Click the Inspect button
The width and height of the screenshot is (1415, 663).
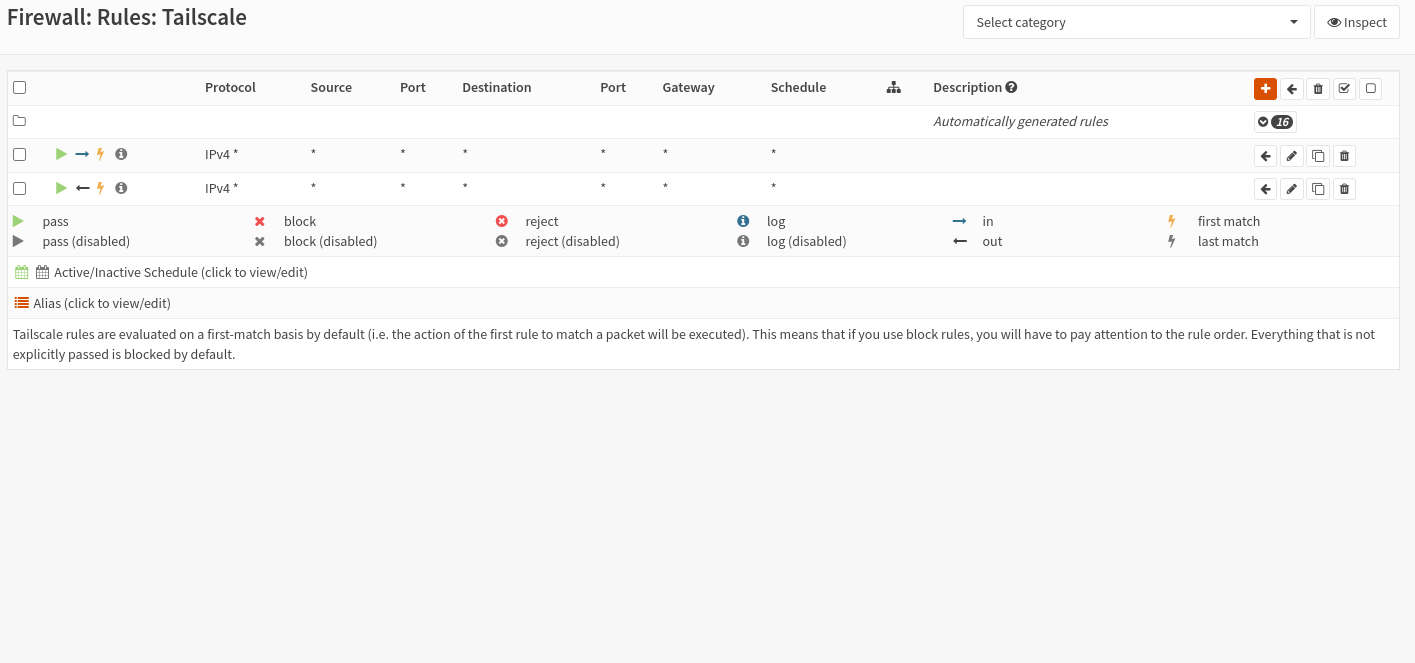[x=1356, y=22]
